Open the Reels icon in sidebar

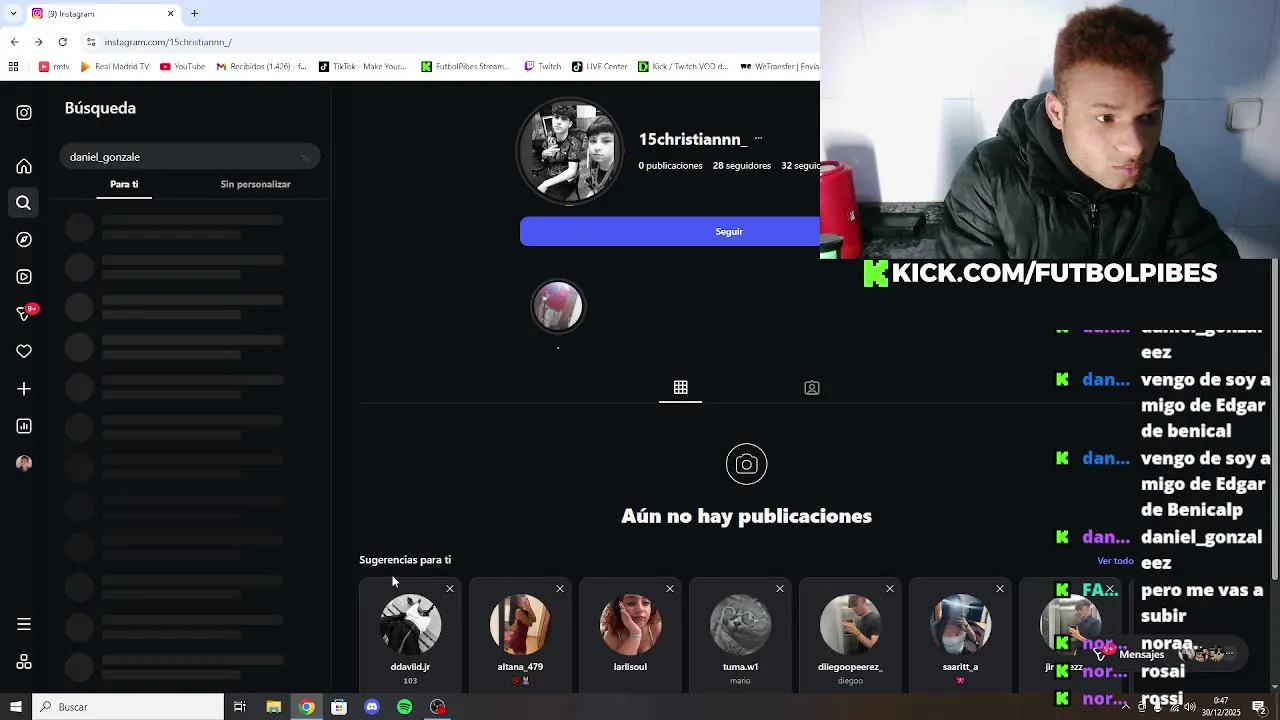point(24,277)
